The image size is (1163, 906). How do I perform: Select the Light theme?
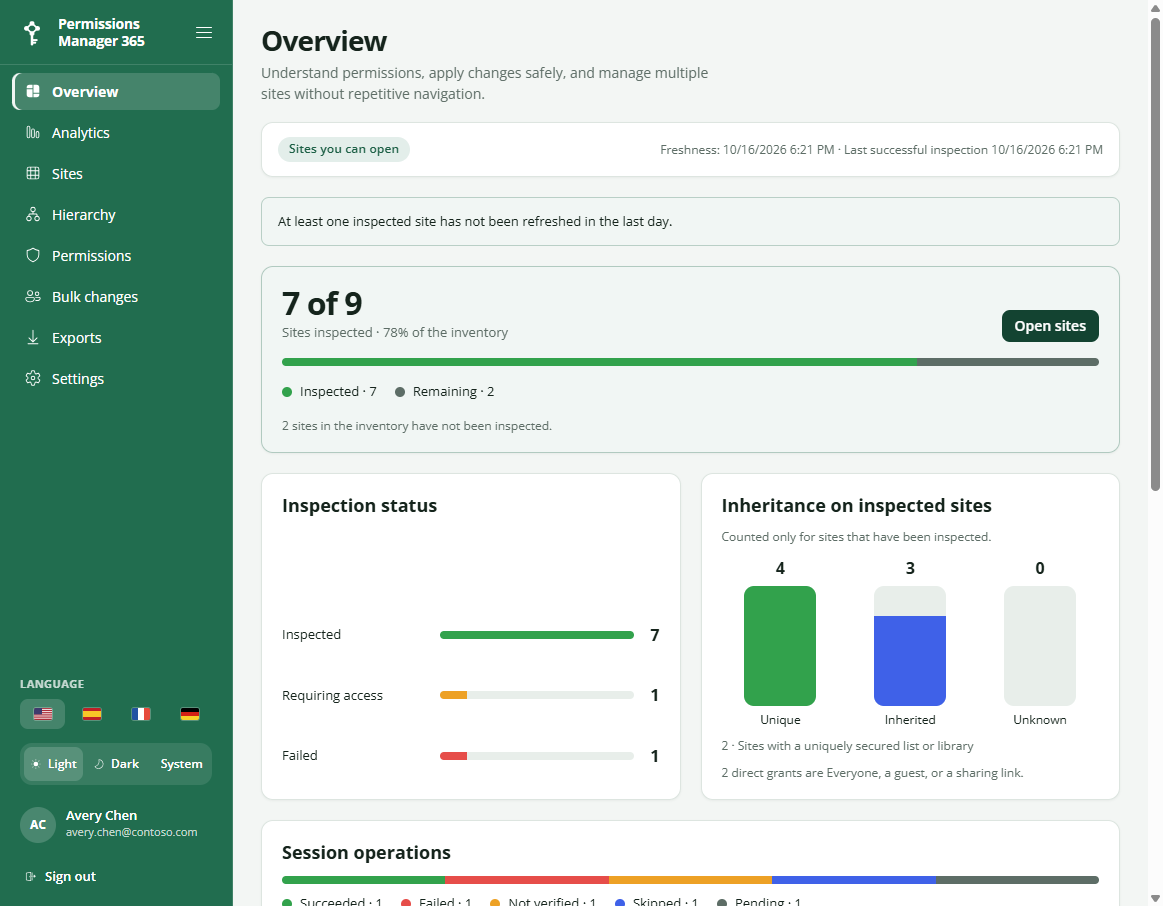coord(53,764)
